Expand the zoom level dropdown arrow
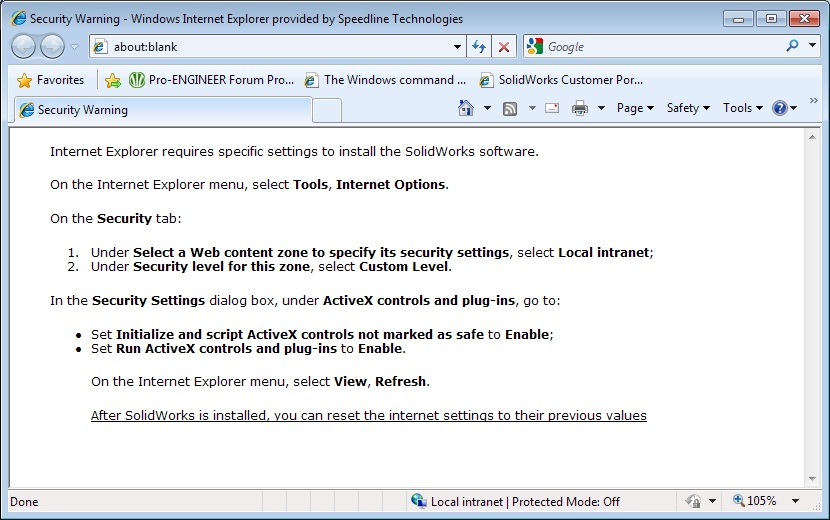830x520 pixels. click(x=795, y=501)
